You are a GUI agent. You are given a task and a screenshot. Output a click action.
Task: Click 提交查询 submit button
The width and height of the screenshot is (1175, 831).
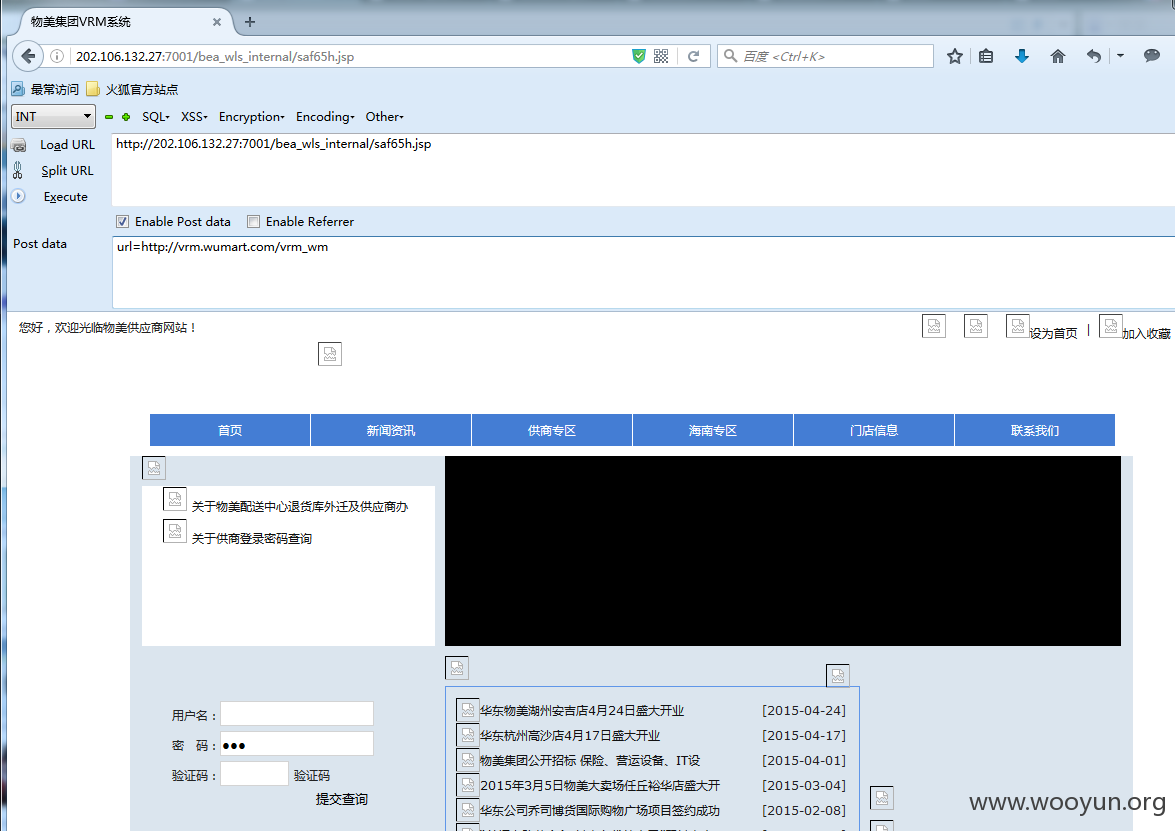click(x=342, y=799)
